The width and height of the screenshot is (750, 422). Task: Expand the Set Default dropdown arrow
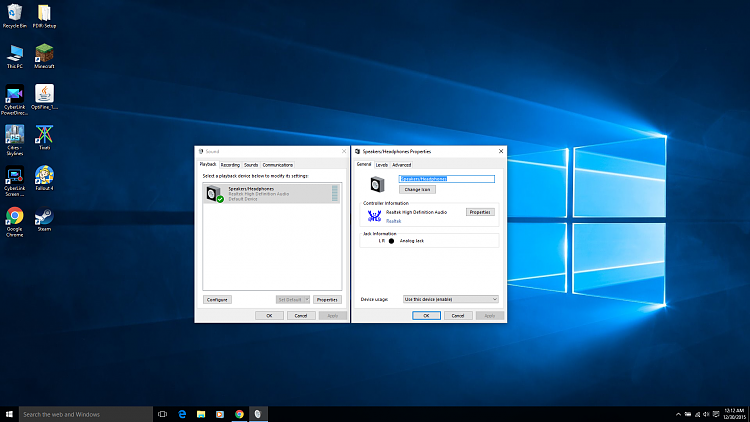[307, 300]
